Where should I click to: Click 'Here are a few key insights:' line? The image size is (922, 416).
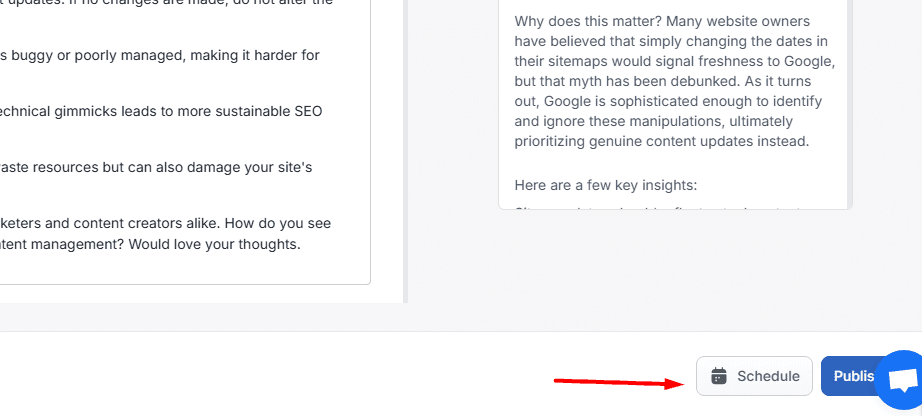pyautogui.click(x=606, y=185)
